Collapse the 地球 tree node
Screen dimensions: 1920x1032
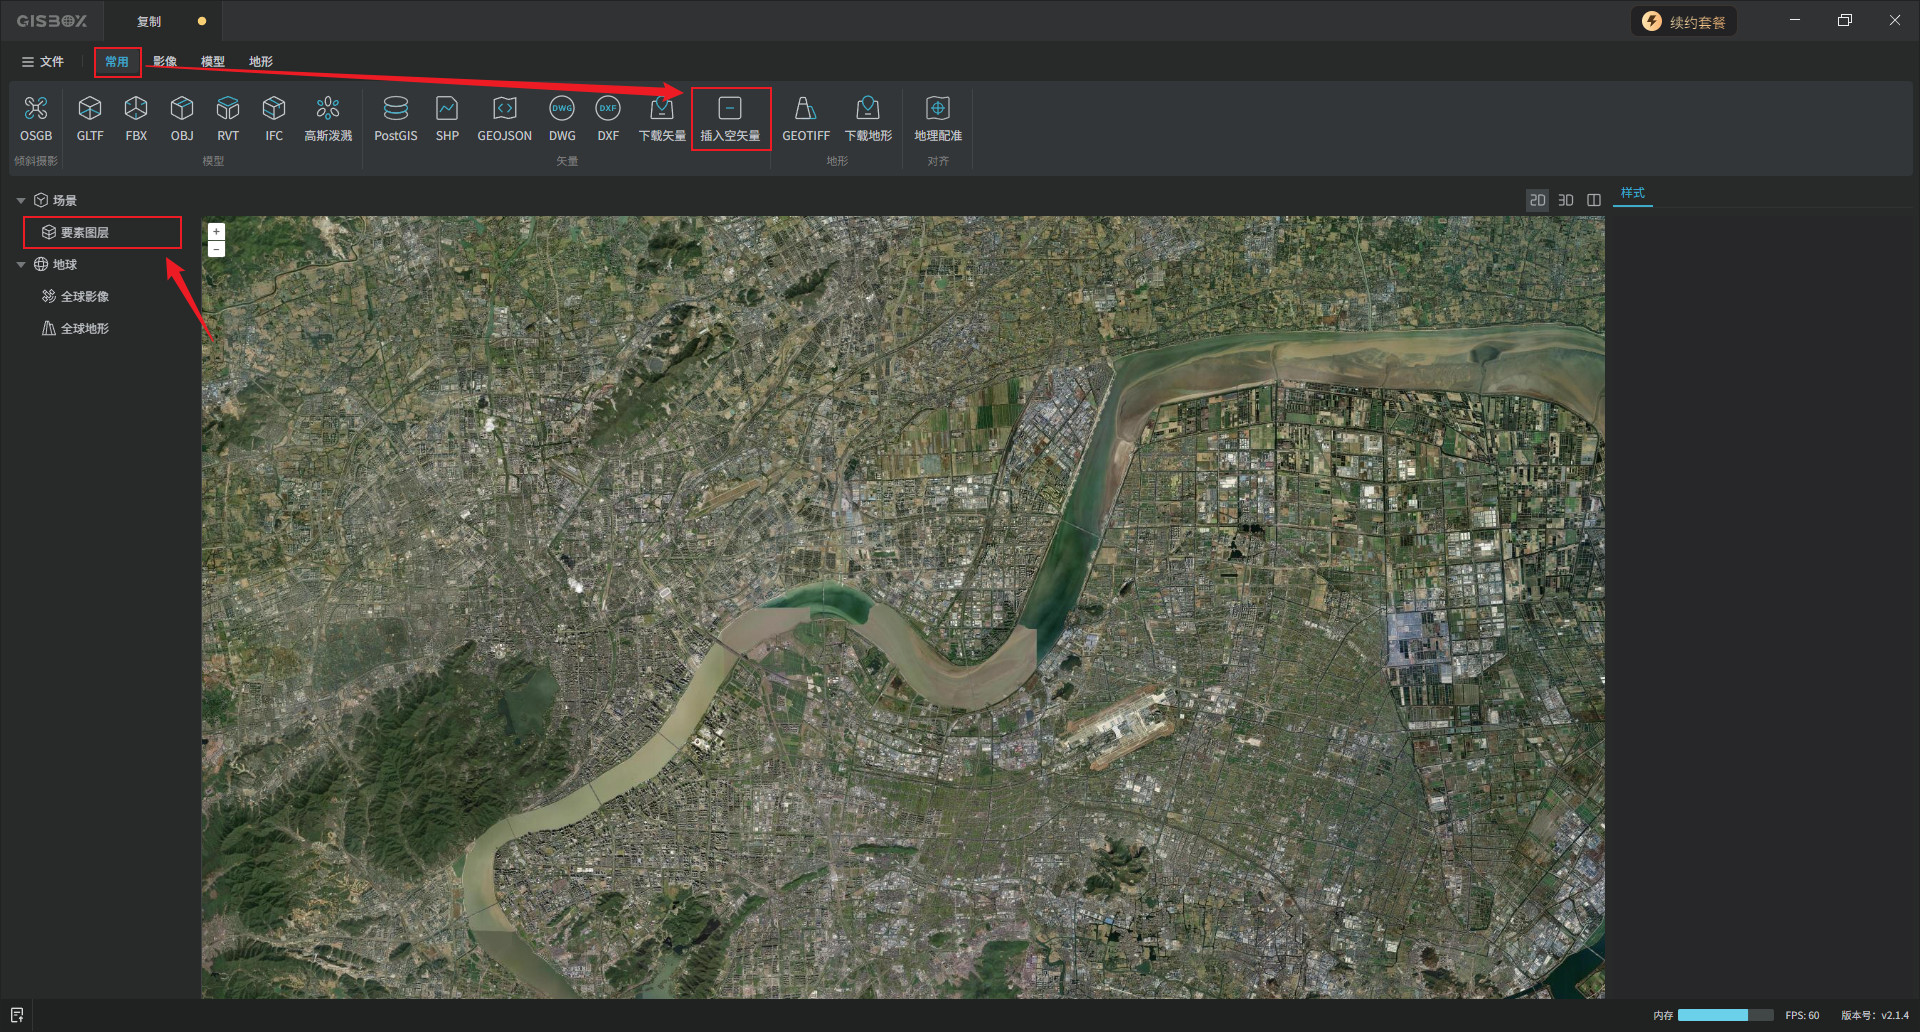click(21, 265)
